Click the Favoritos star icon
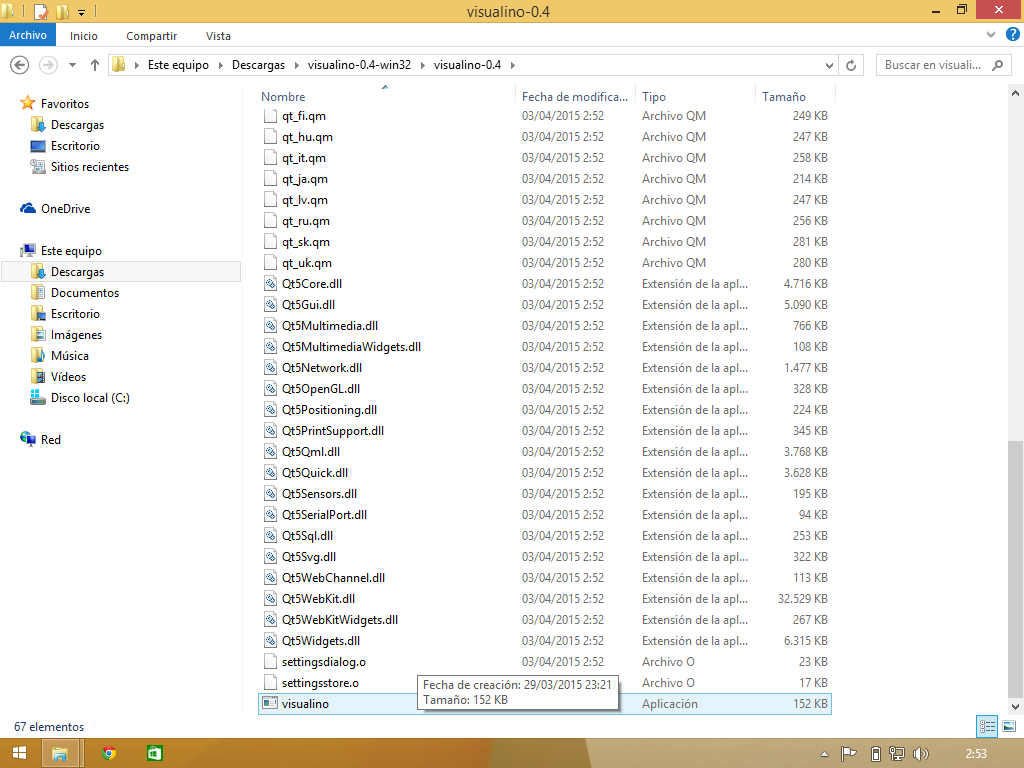This screenshot has width=1024, height=768. pyautogui.click(x=27, y=103)
